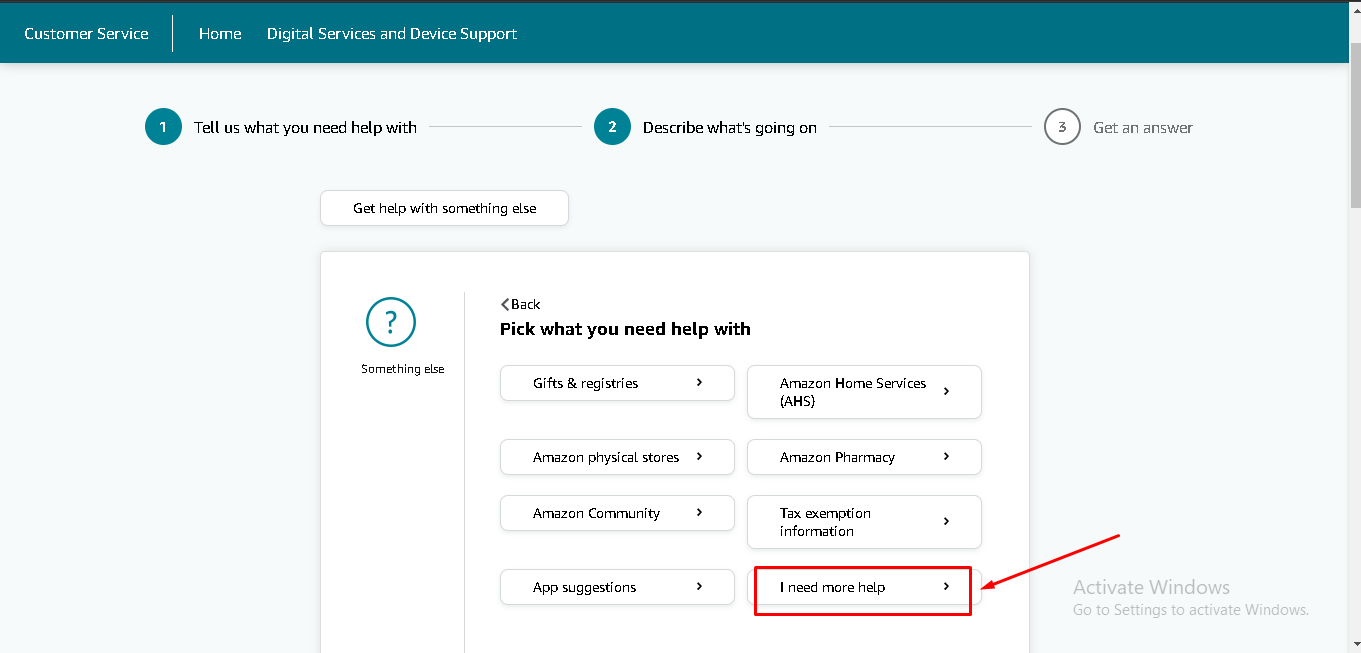
Task: Click step 3 circle icon
Action: pos(1062,127)
